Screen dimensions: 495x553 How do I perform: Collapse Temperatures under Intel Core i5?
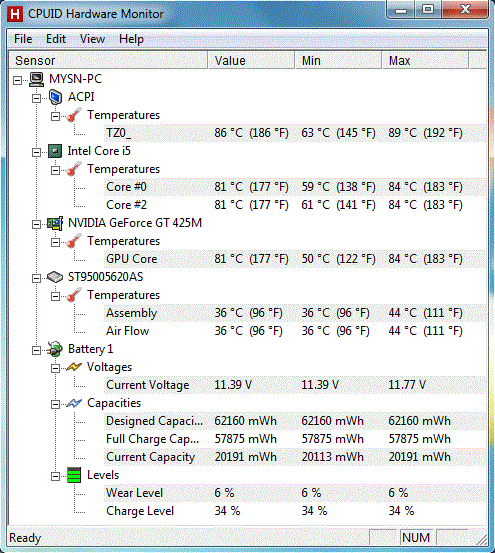[x=55, y=170]
